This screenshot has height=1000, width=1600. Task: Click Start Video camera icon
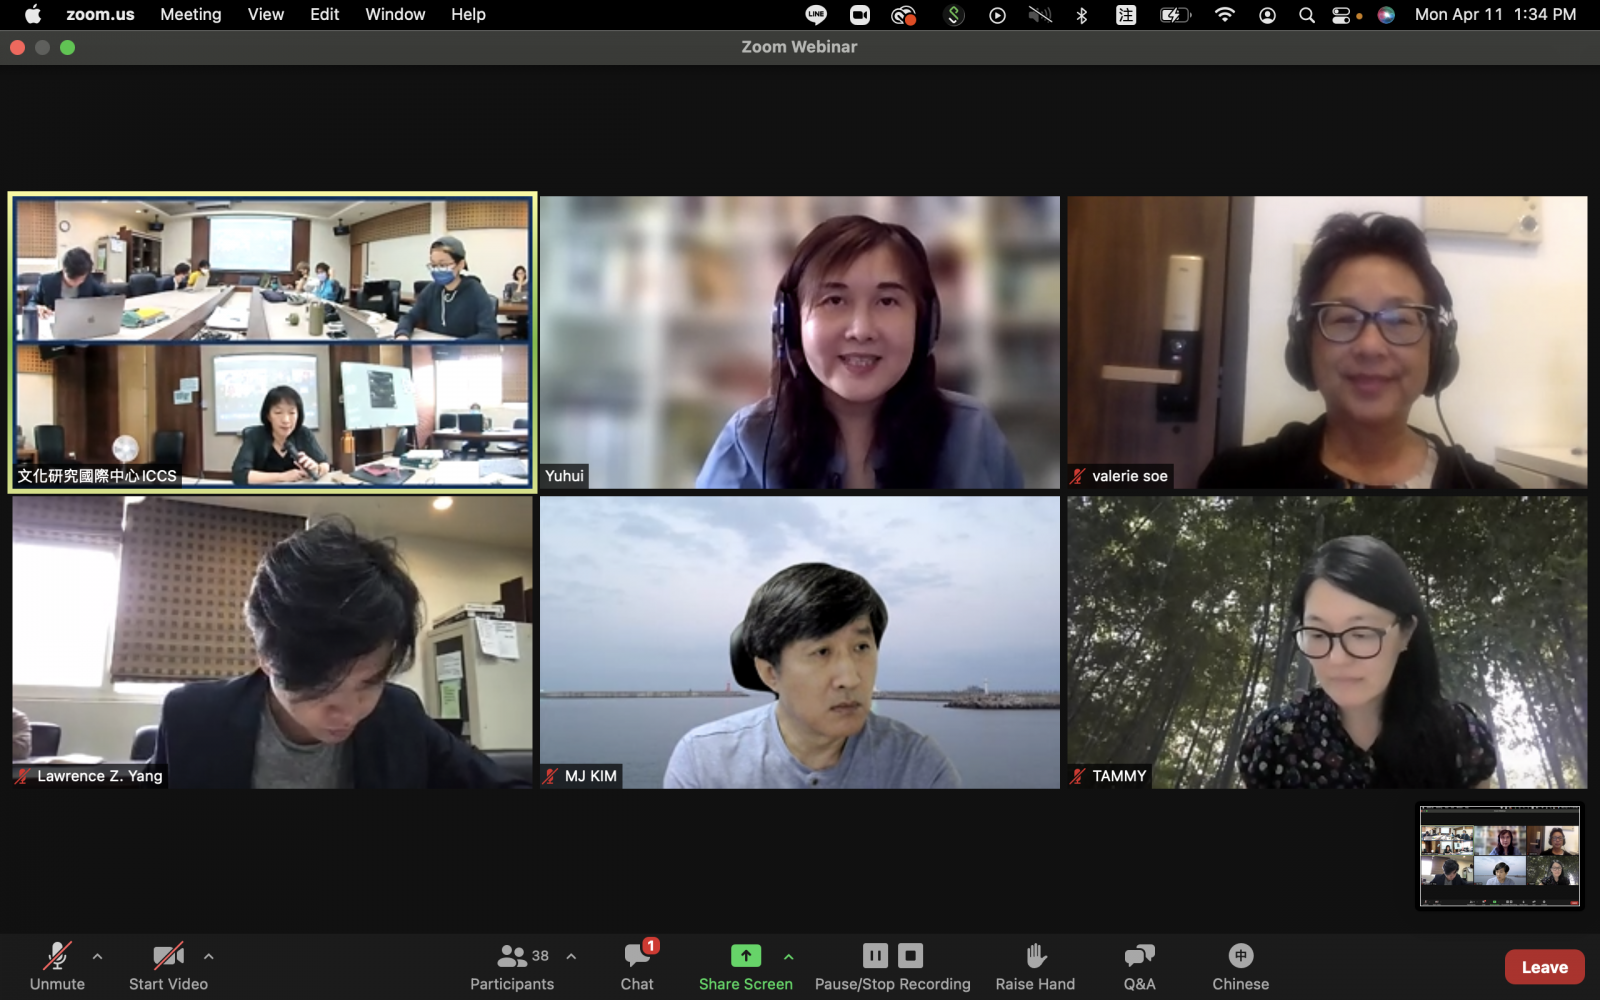tap(168, 956)
